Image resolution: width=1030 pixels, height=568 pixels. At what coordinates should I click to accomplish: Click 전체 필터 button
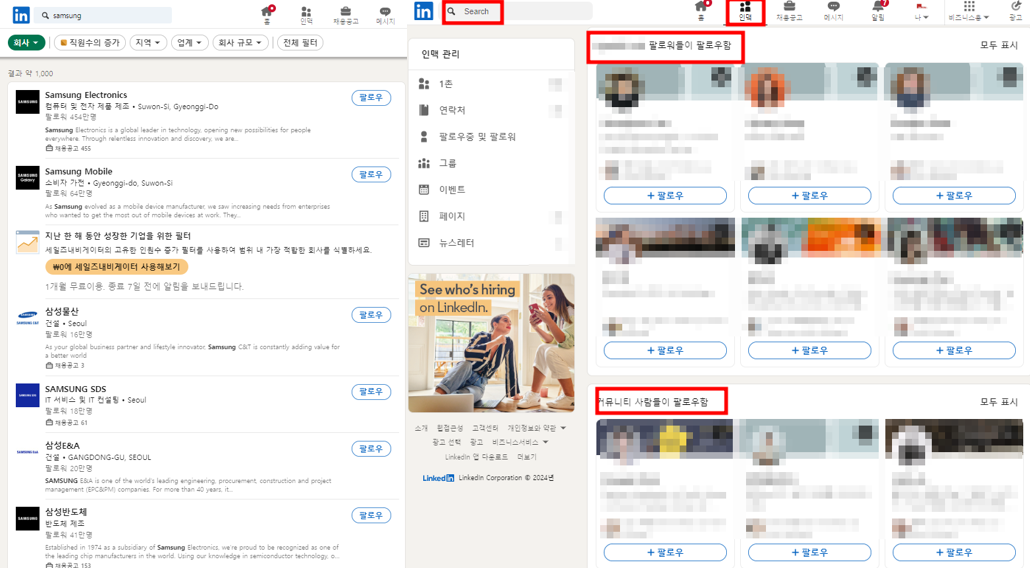tap(300, 43)
